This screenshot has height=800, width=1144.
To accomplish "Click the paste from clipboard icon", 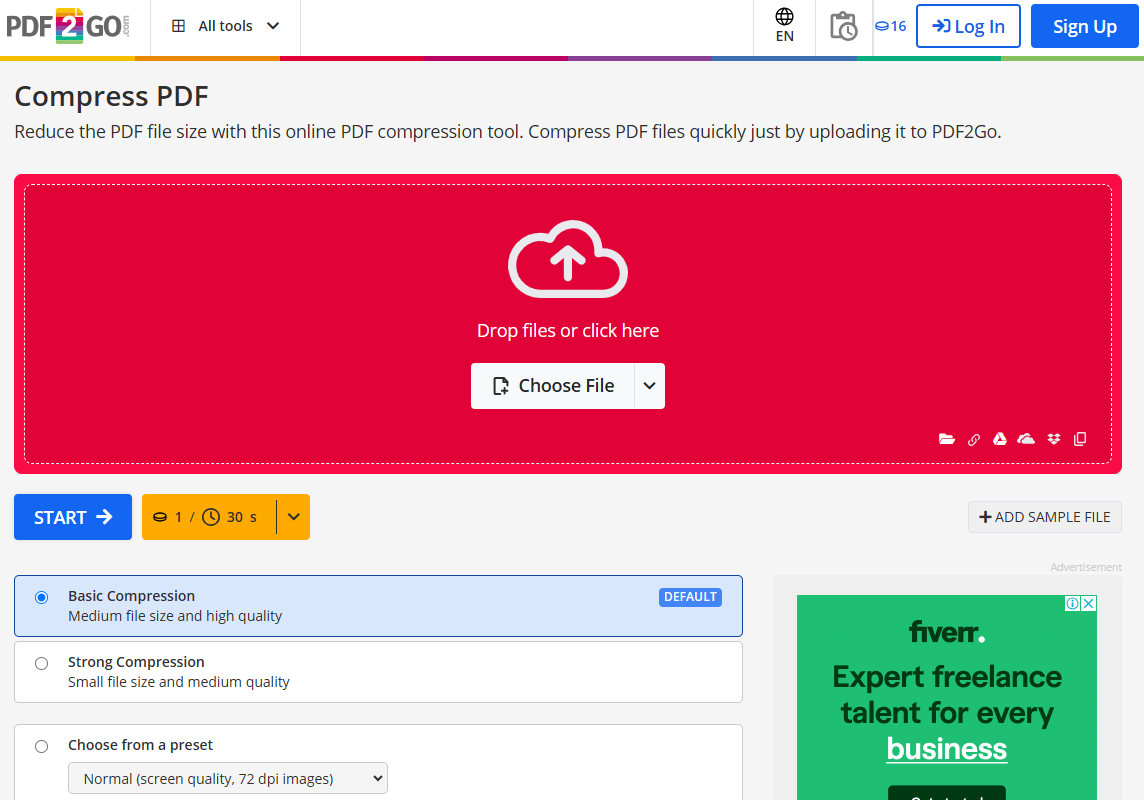I will 1080,439.
